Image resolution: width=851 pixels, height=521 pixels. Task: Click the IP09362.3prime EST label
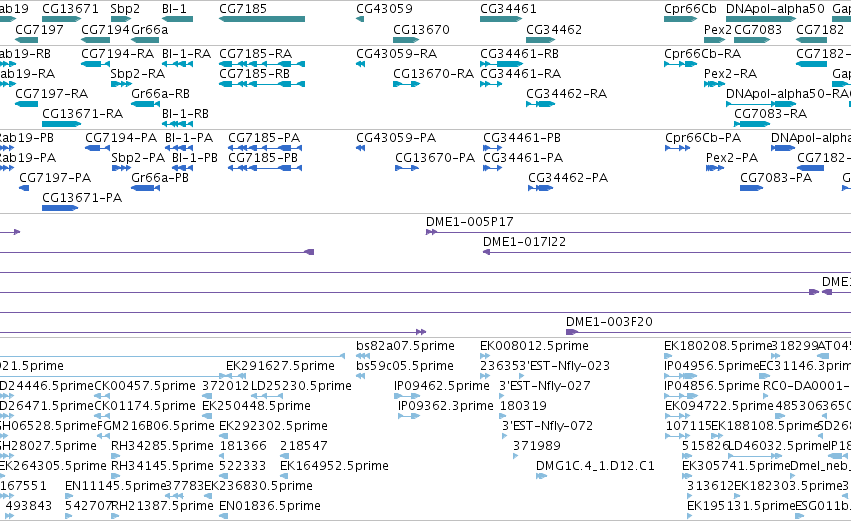coord(446,406)
